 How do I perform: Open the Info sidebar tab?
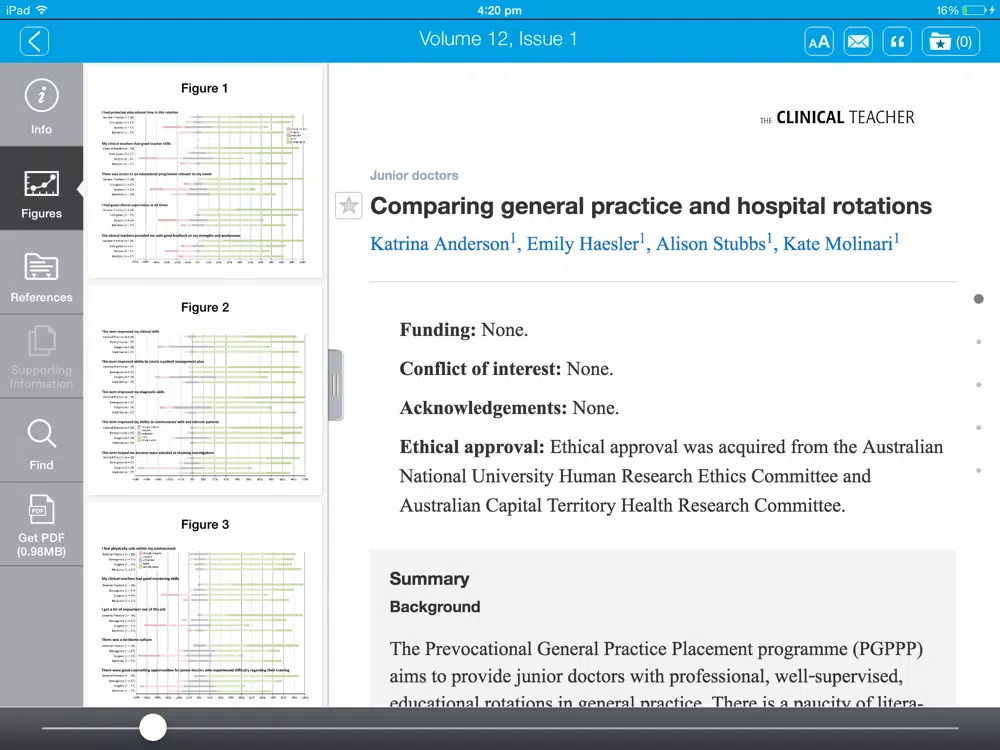(41, 105)
